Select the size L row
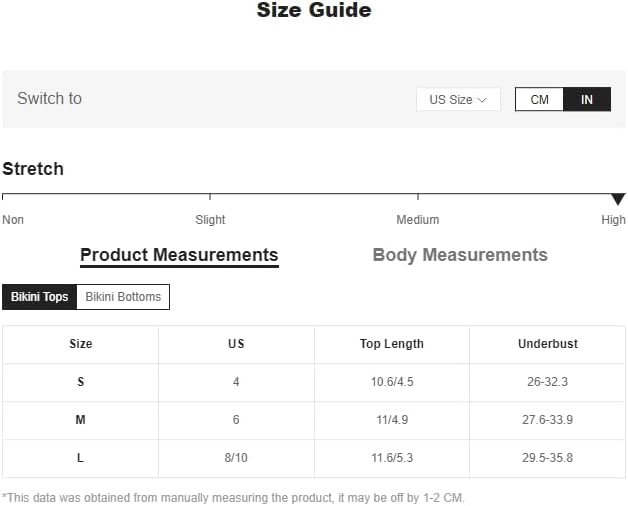Screen dimensions: 628x506 click(x=81, y=458)
